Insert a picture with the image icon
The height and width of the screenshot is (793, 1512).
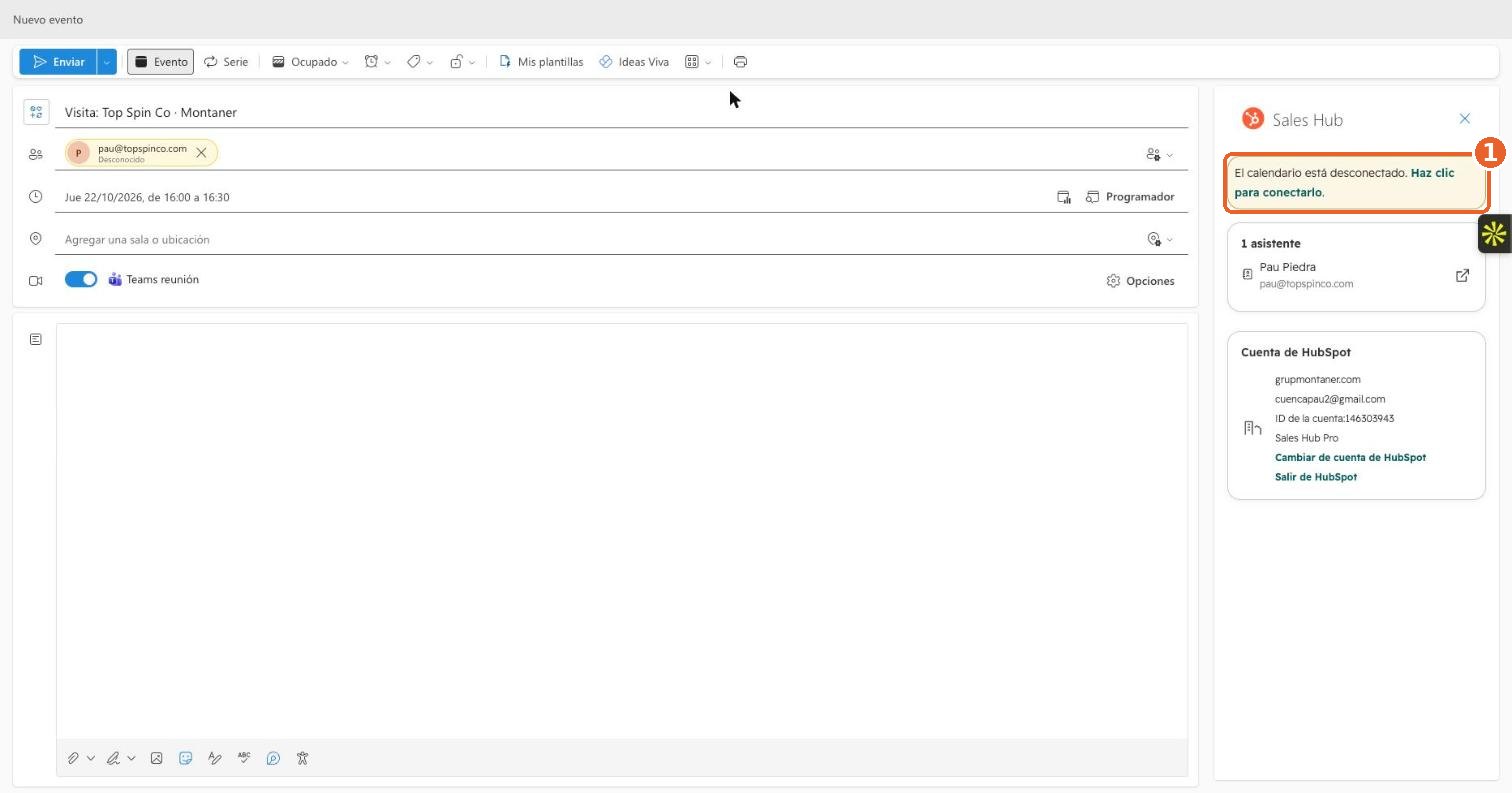156,758
